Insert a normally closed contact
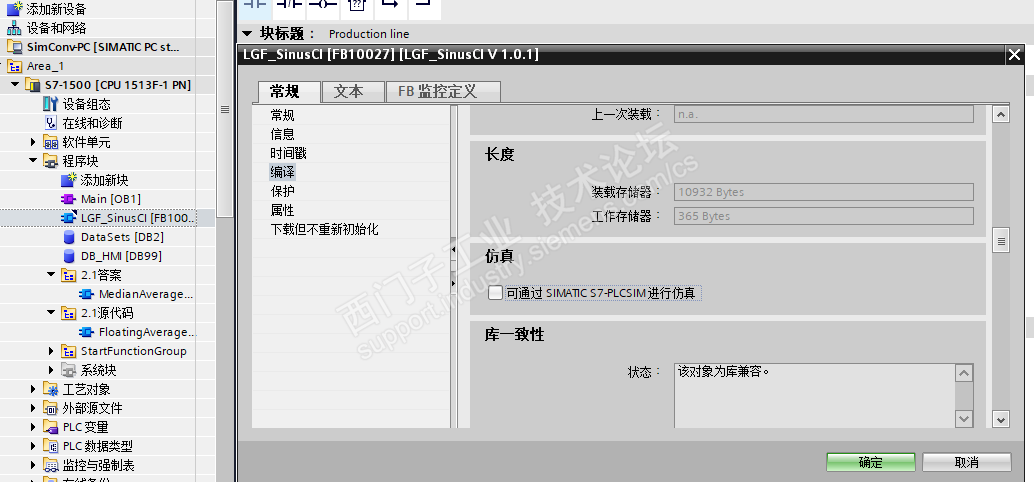The width and height of the screenshot is (1034, 482). tap(289, 5)
